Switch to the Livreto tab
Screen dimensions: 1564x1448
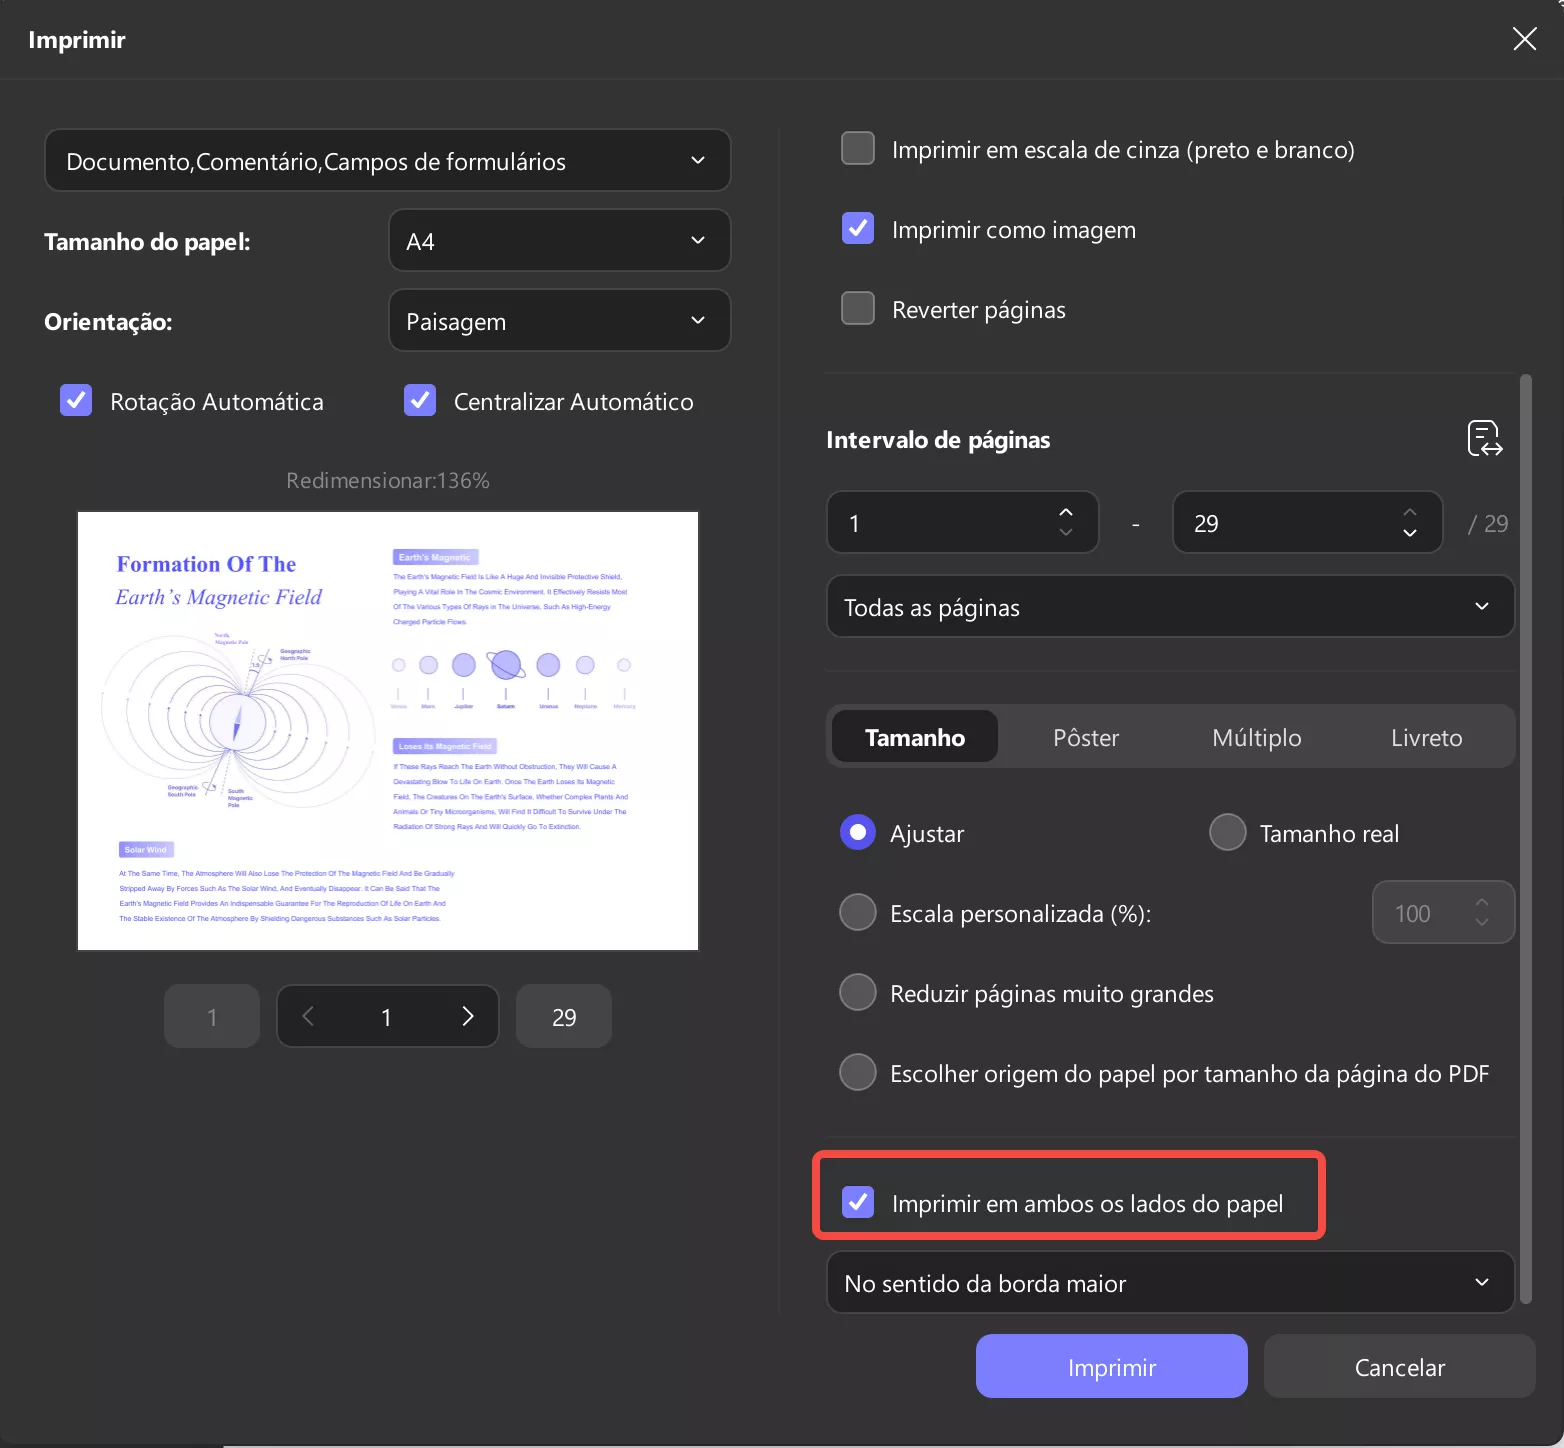pos(1426,737)
